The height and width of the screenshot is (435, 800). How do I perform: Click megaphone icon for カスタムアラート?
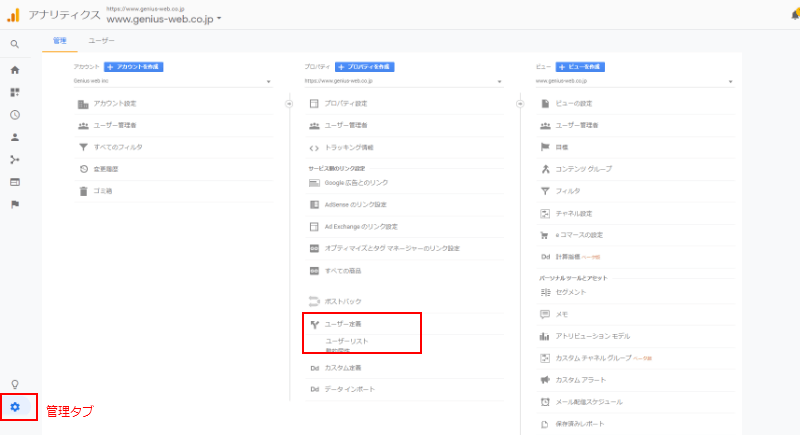(x=545, y=380)
